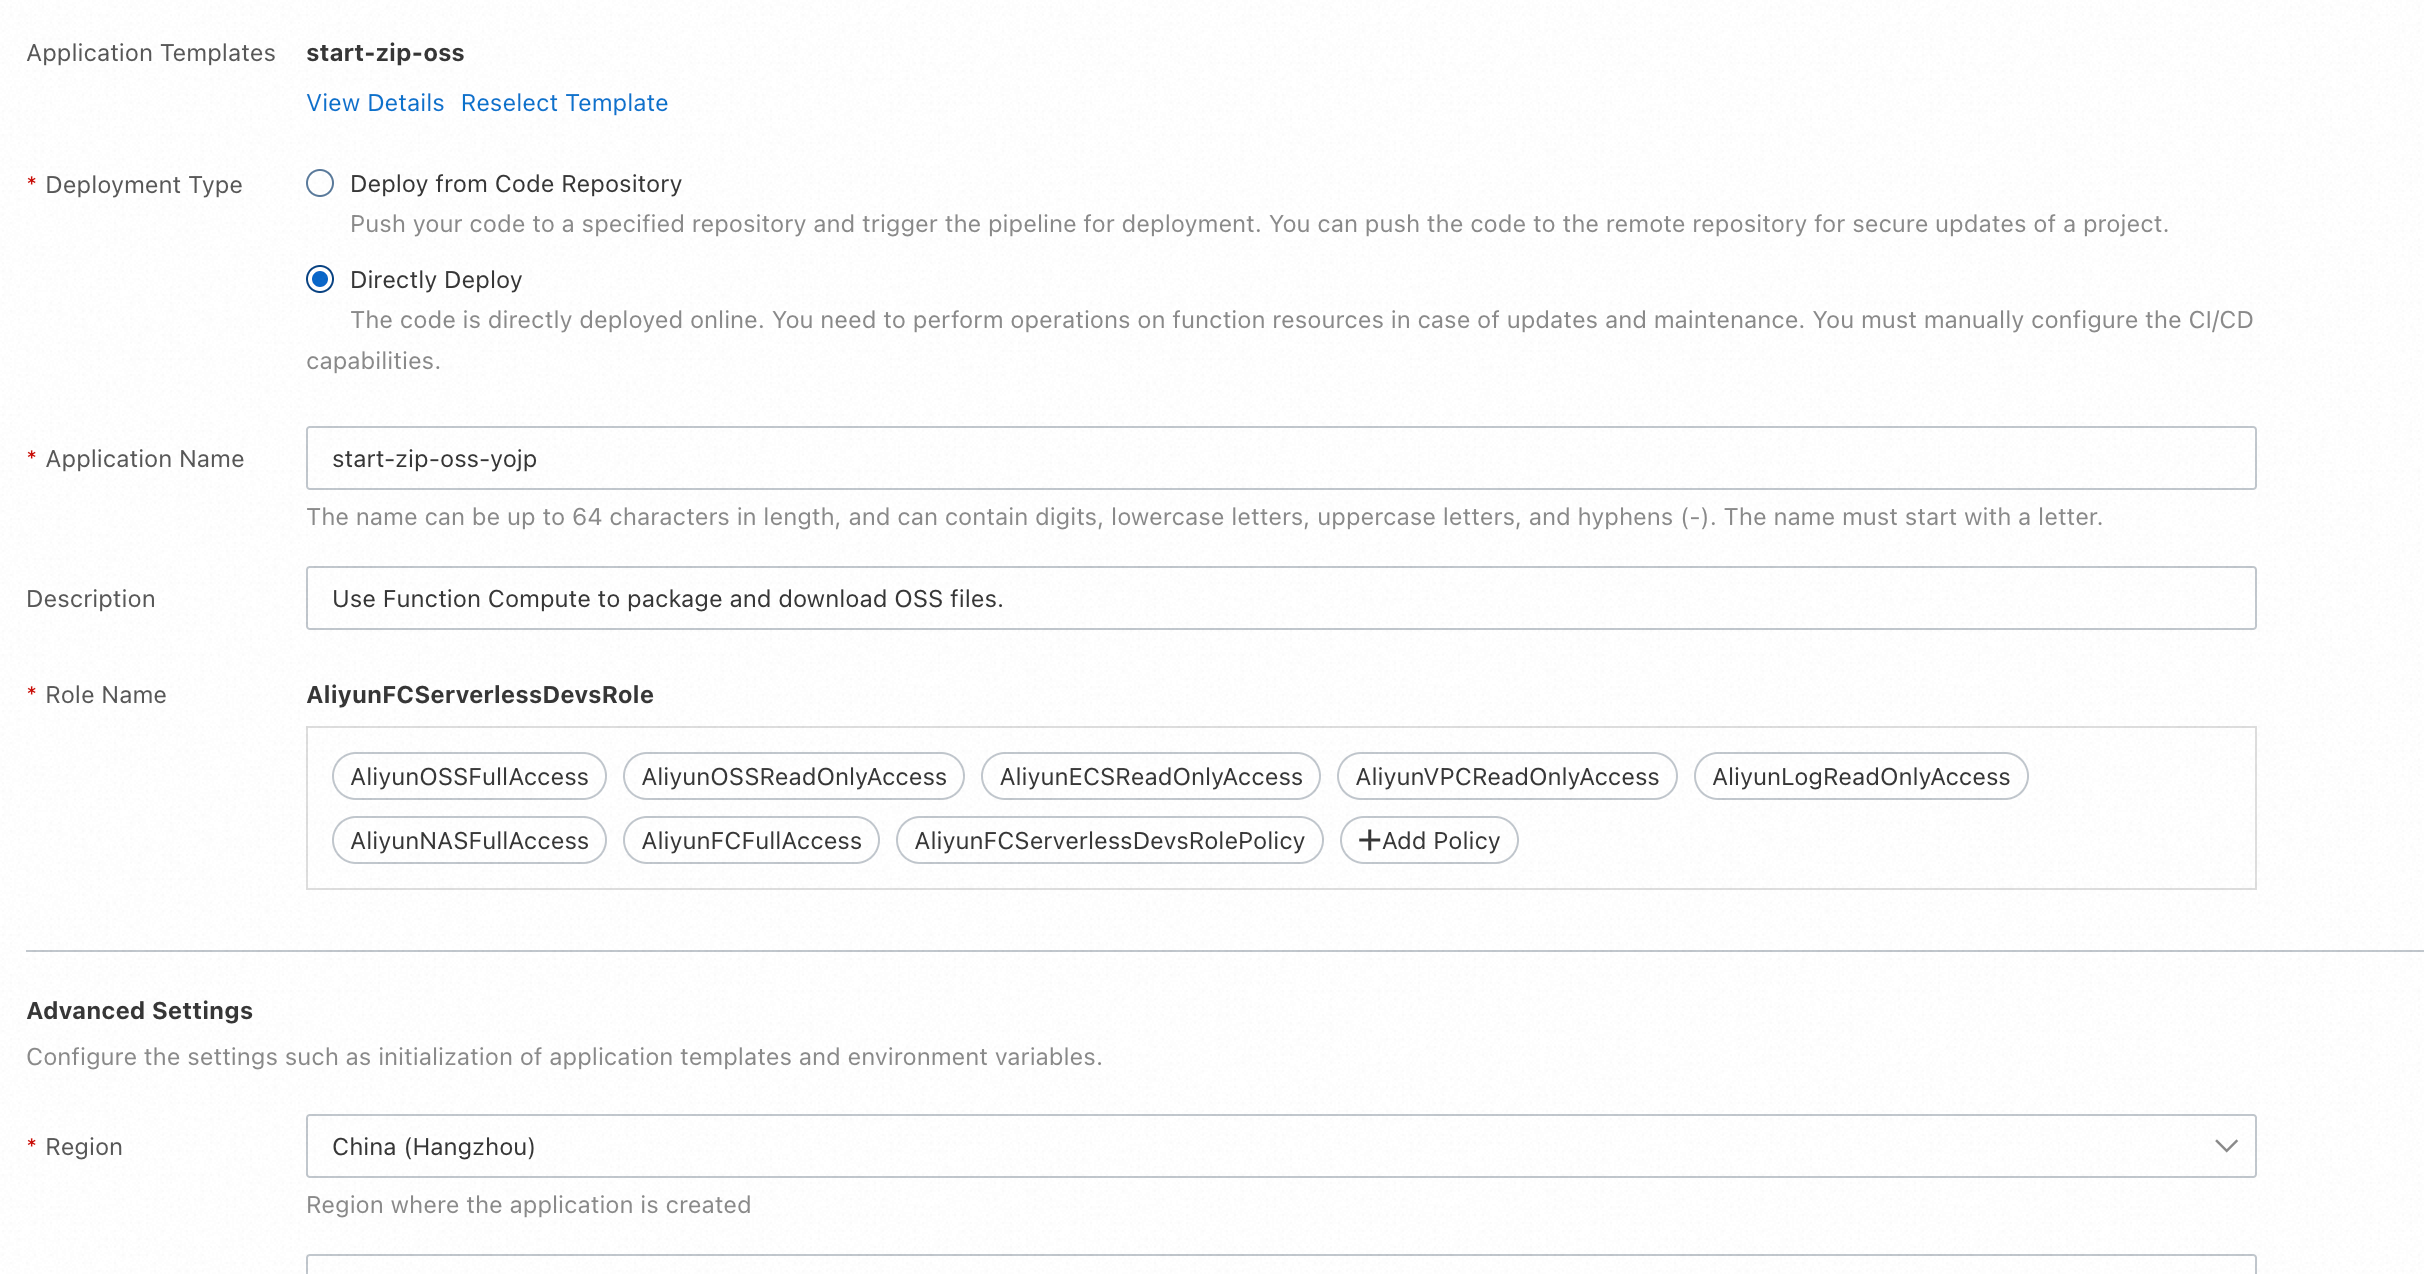Screen dimensions: 2424x1274
Task: Select Deploy from Code Repository radio
Action: click(320, 183)
